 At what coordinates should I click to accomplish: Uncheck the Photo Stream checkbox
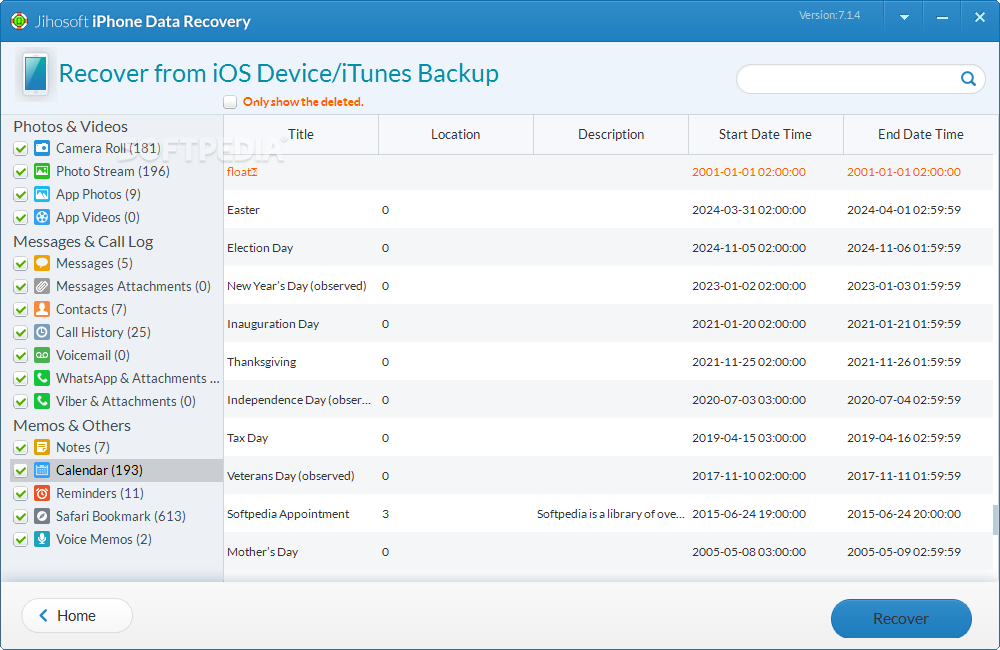pos(20,172)
